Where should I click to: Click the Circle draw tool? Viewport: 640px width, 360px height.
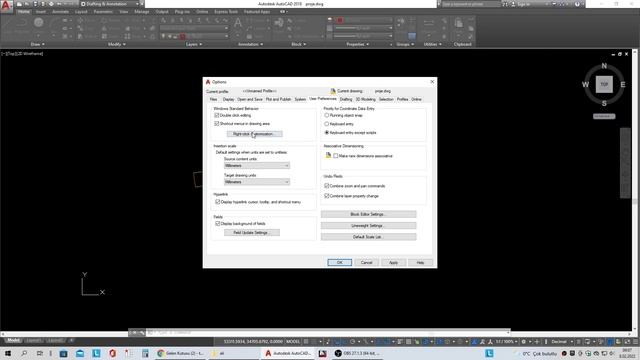[38, 23]
